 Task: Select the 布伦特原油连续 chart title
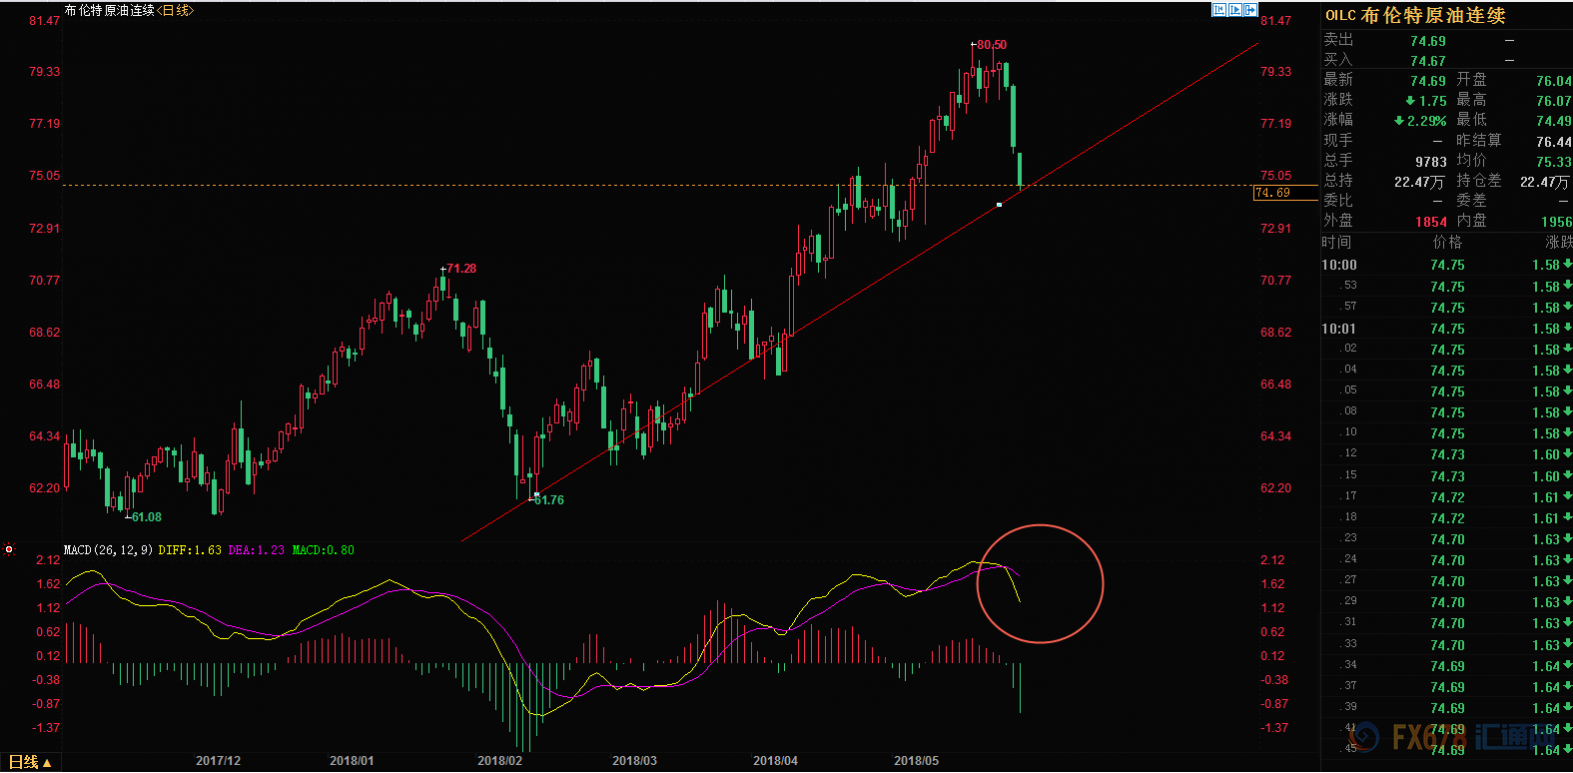(110, 10)
